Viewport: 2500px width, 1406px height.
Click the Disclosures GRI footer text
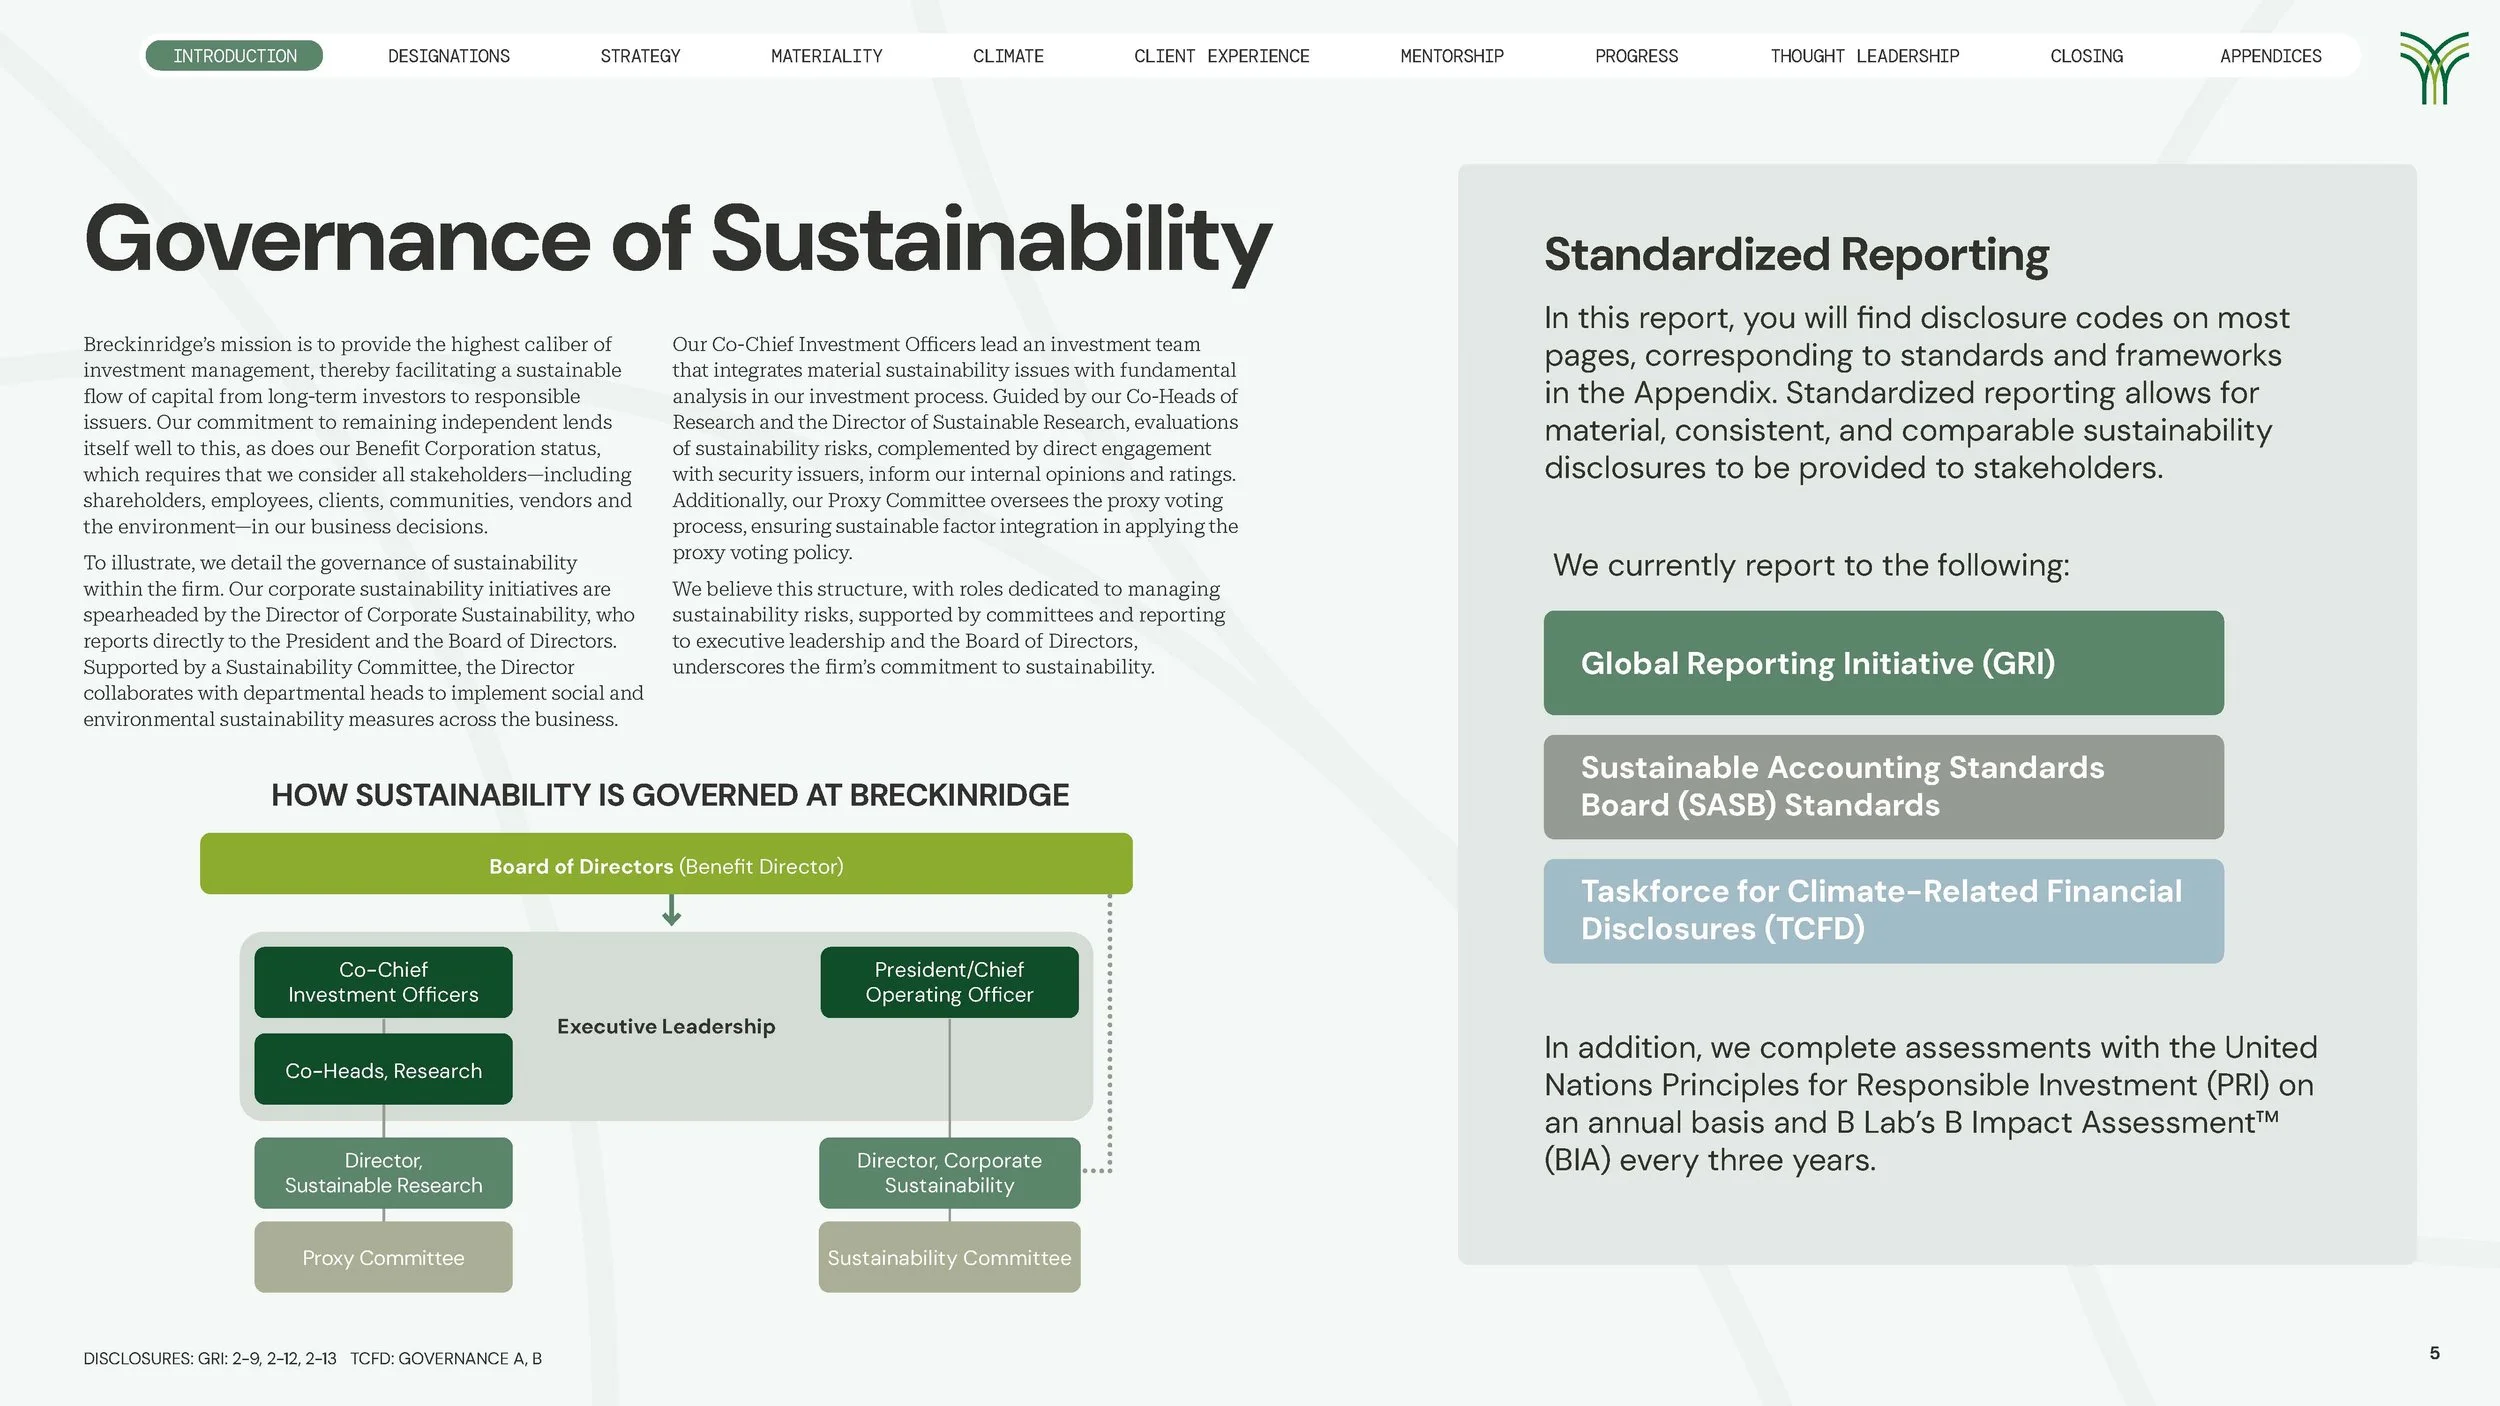(x=210, y=1358)
